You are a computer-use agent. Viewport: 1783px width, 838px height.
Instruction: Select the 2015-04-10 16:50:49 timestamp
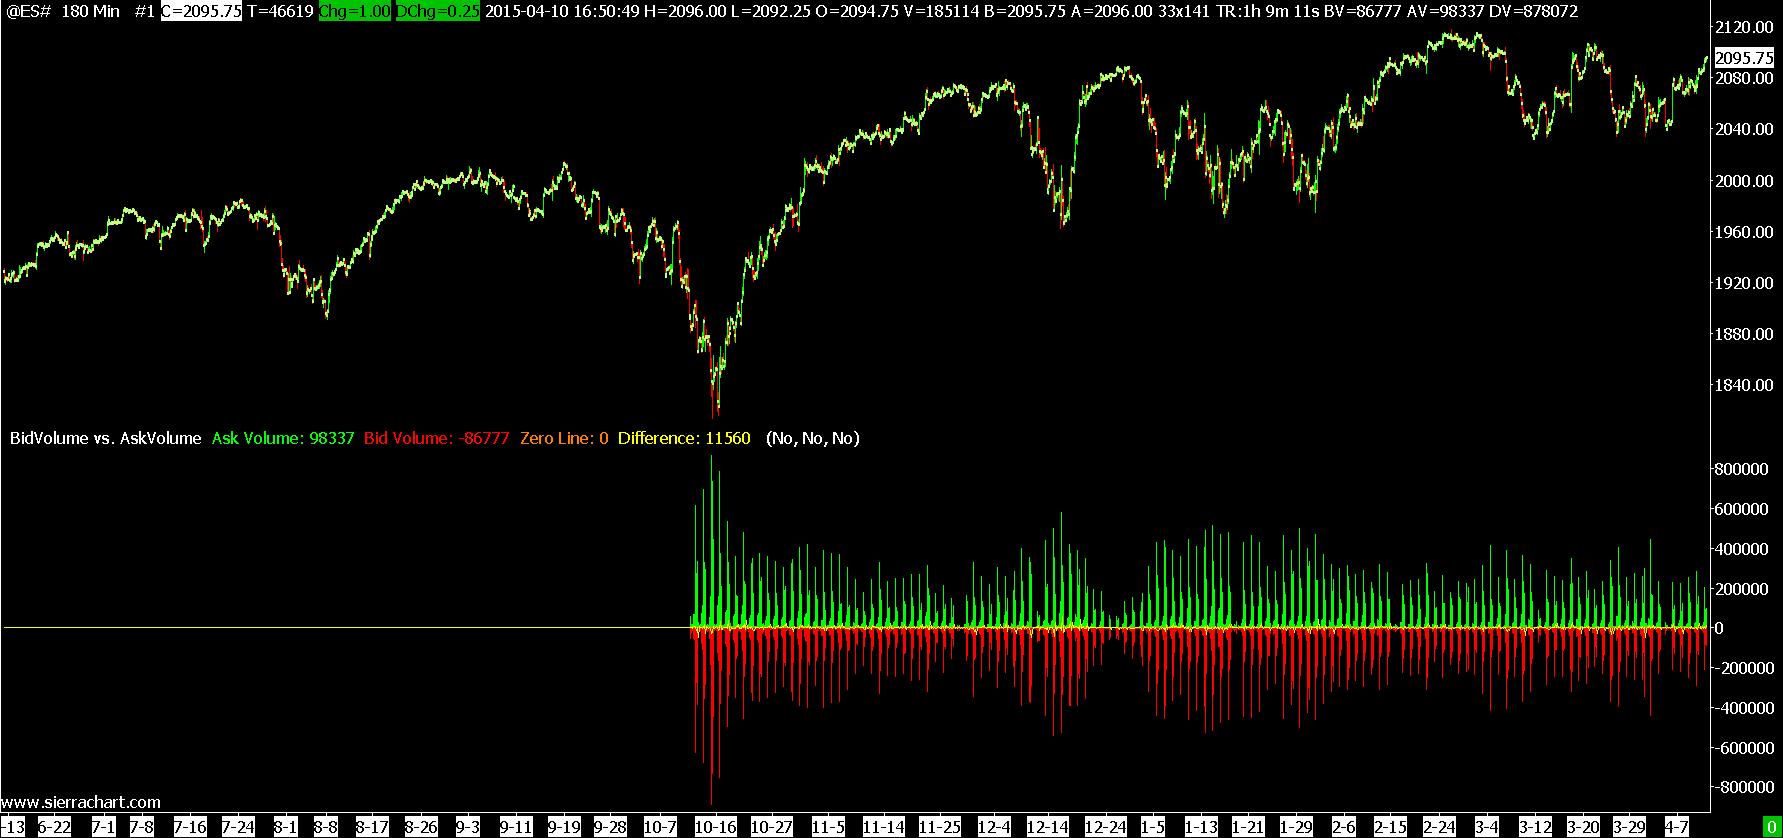pos(562,11)
